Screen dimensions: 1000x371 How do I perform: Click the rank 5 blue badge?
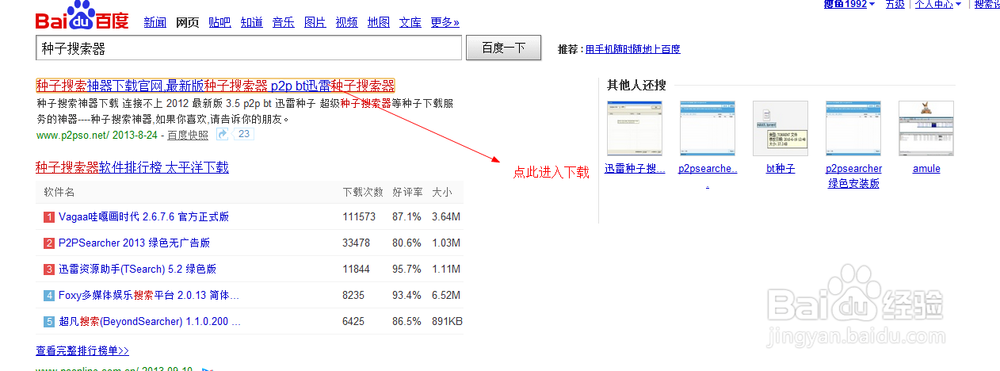49,321
